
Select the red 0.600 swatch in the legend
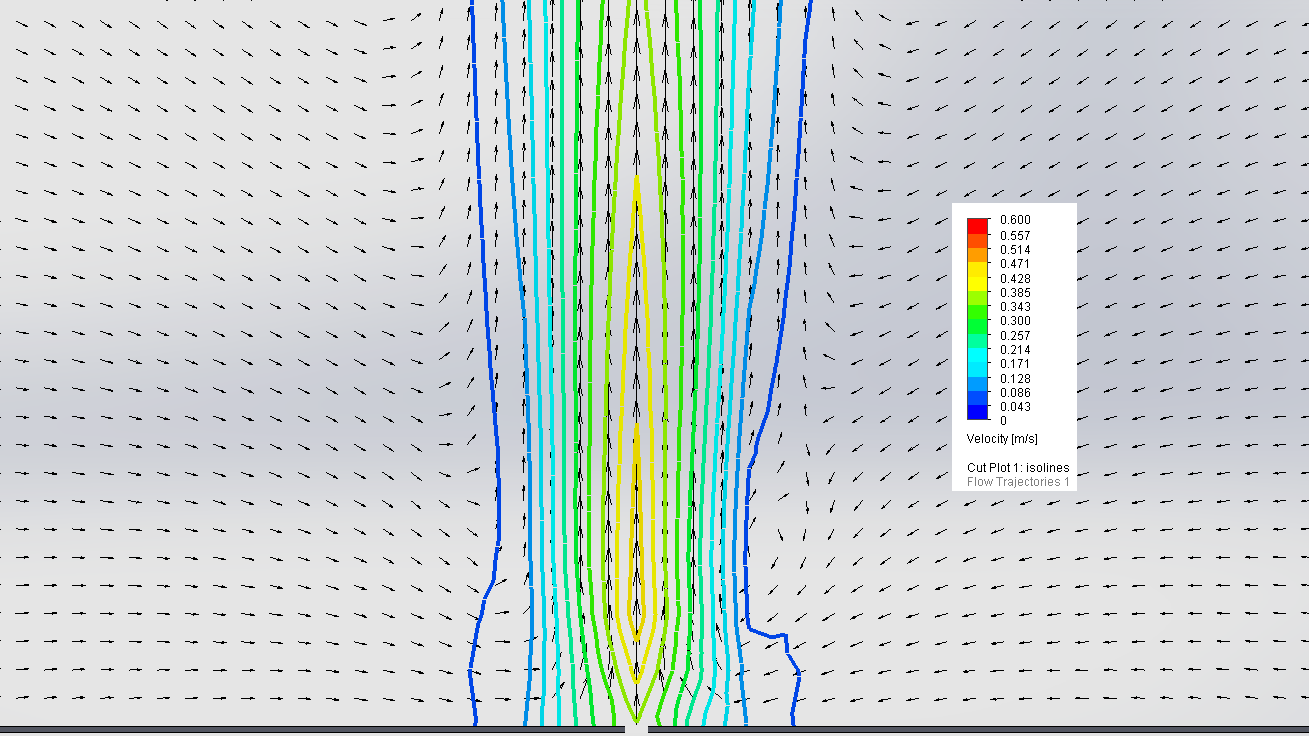click(977, 224)
